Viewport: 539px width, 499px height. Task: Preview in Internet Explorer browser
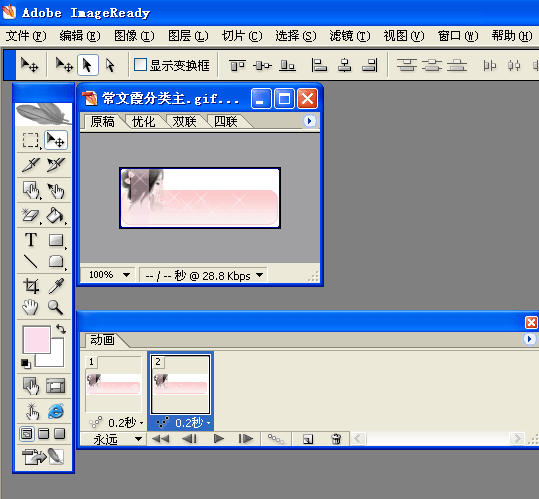click(56, 411)
